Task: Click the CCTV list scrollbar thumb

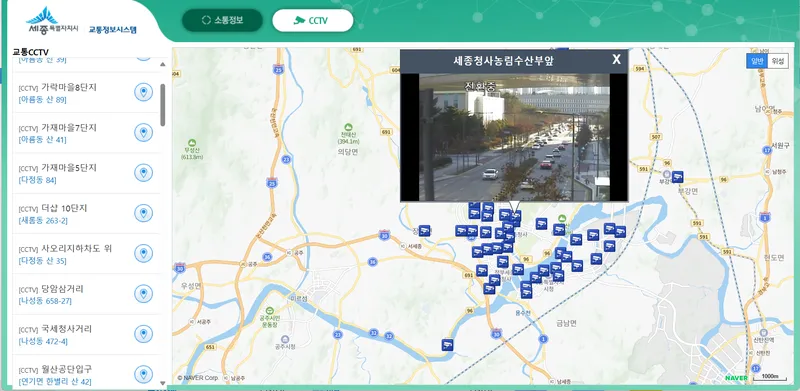Action: click(163, 105)
